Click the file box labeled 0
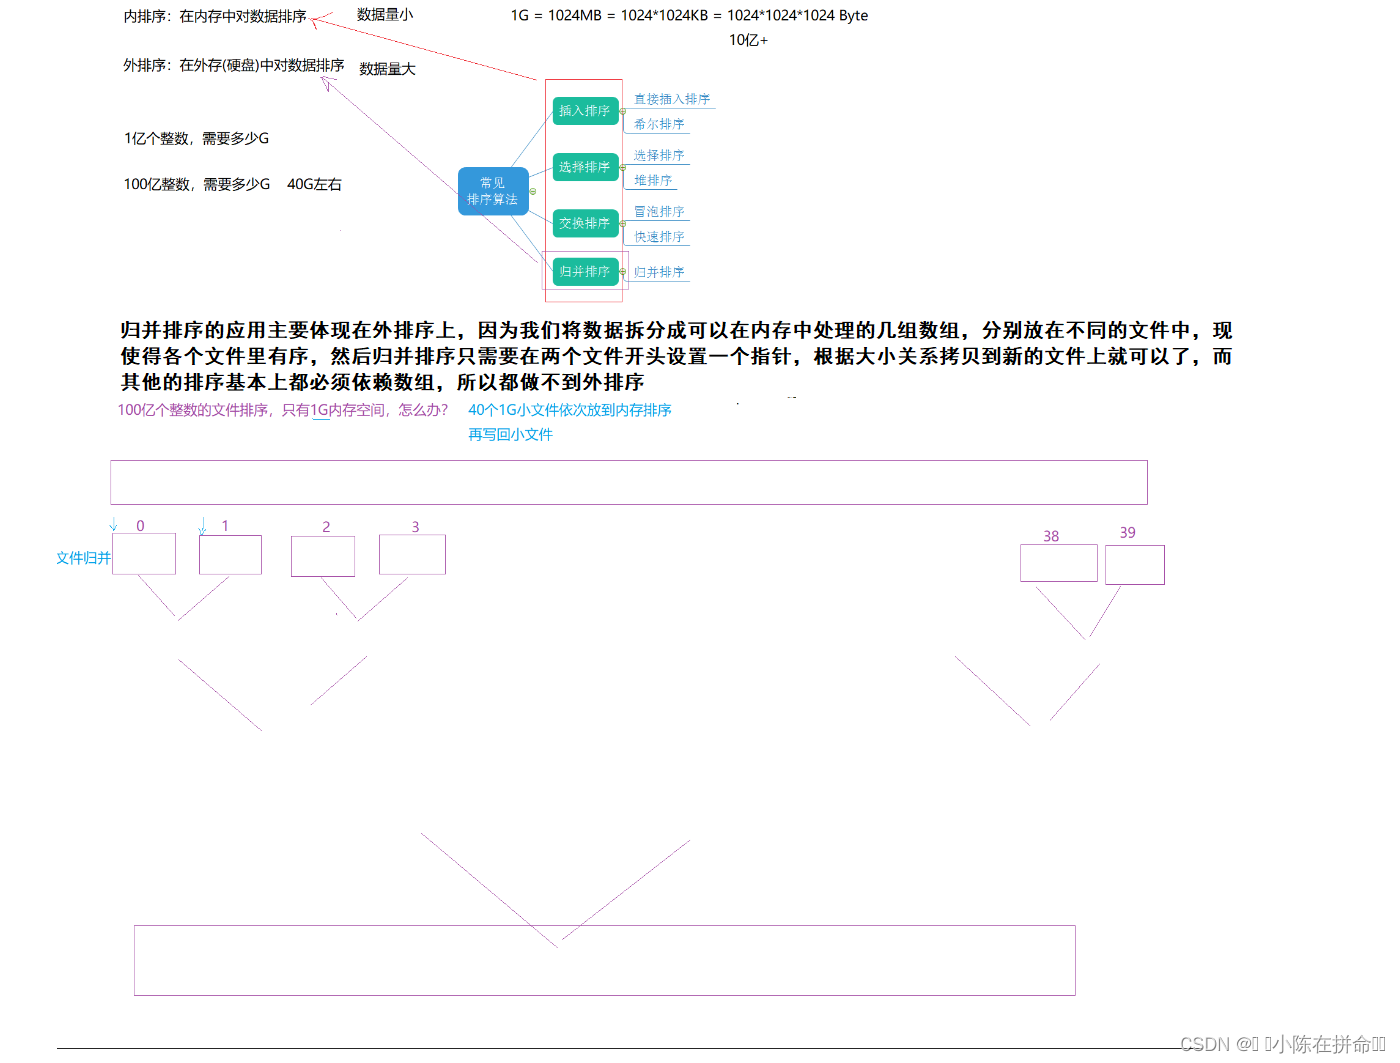This screenshot has height=1063, width=1400. point(144,554)
